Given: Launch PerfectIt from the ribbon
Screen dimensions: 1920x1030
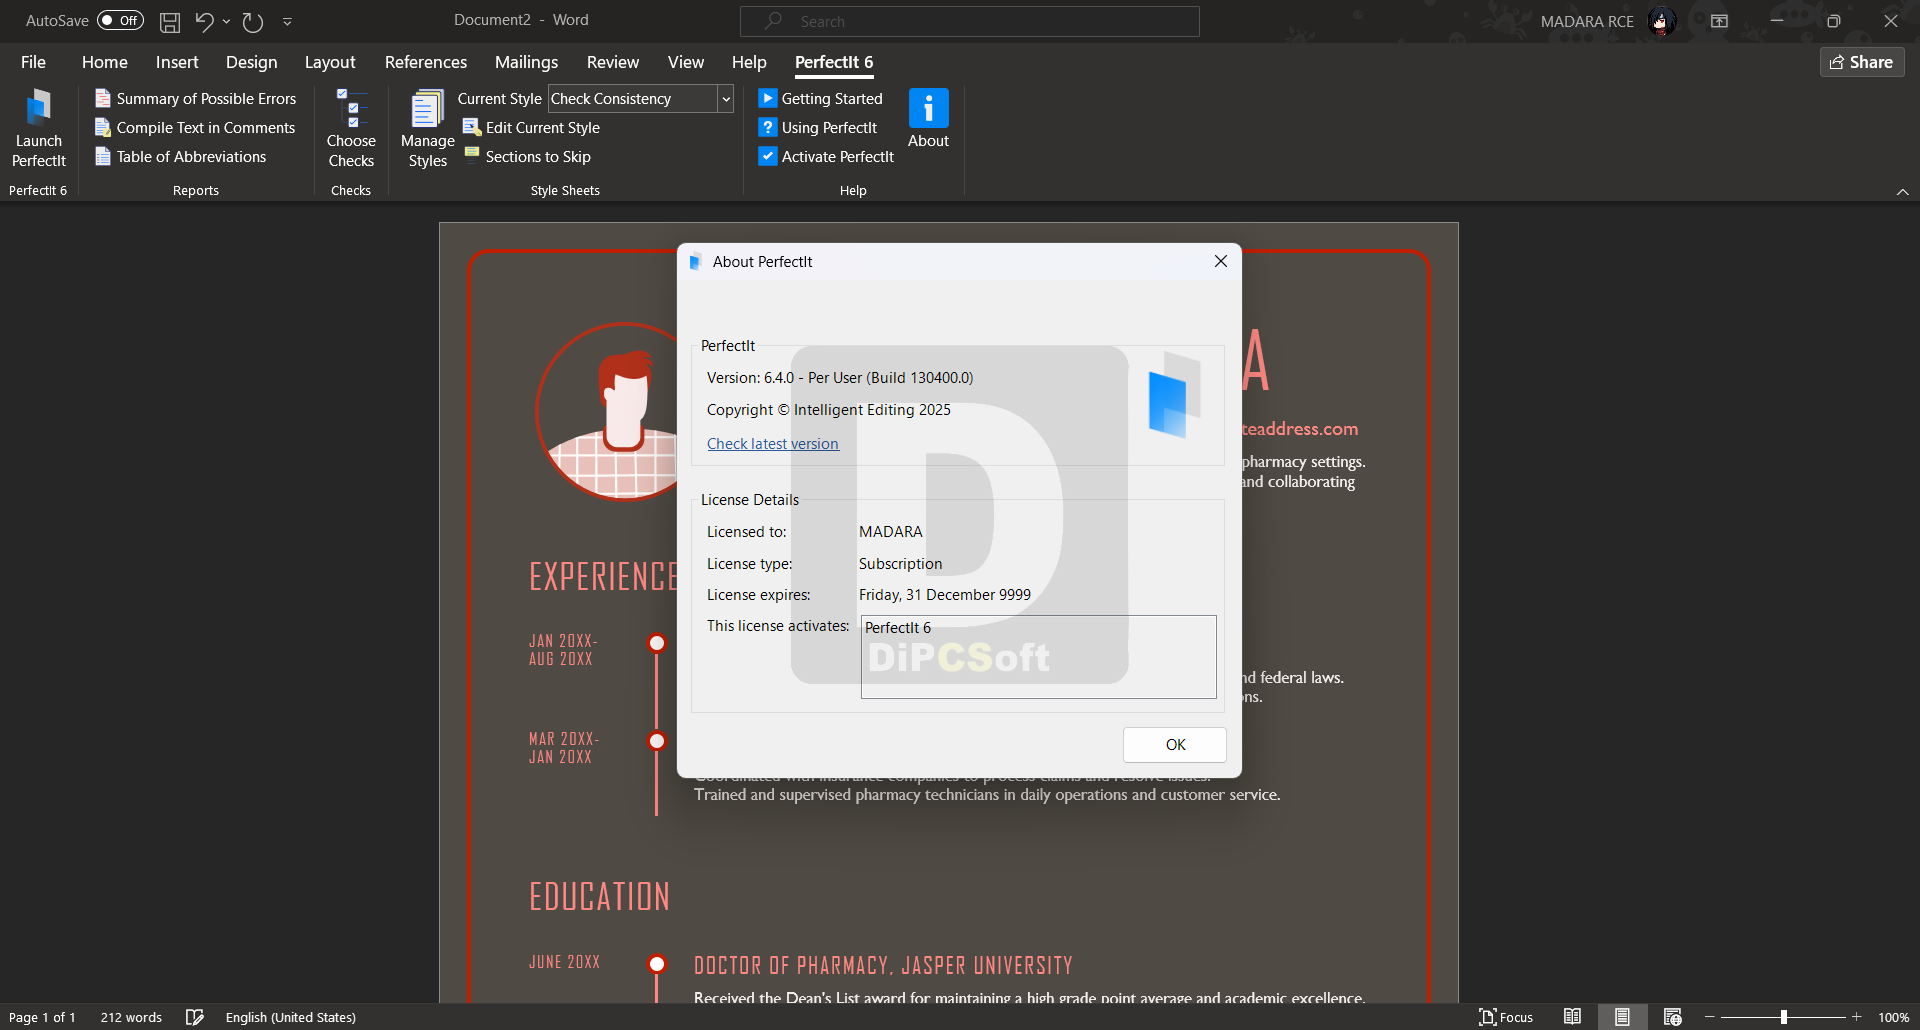Looking at the screenshot, I should (x=39, y=129).
